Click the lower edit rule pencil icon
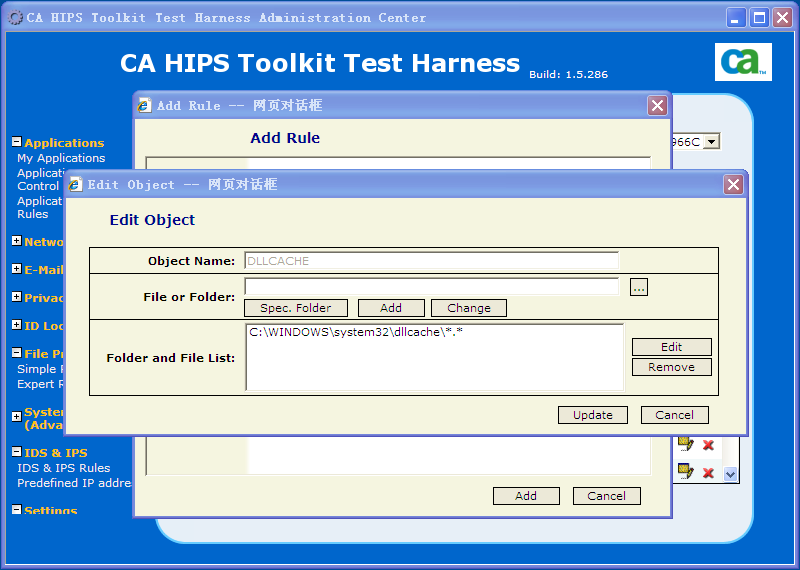 point(686,471)
